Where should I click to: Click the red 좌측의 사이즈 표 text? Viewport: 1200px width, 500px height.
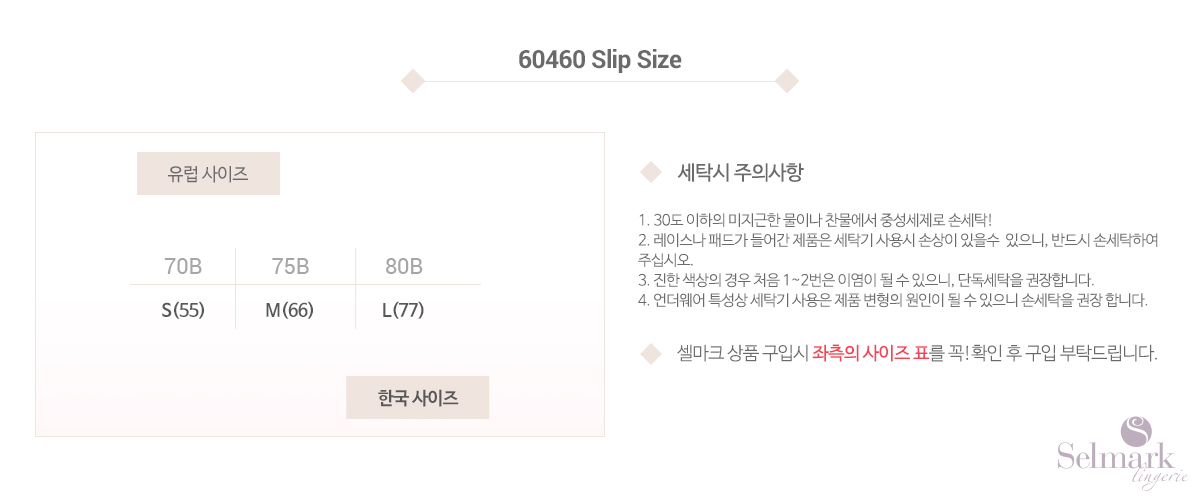click(870, 353)
